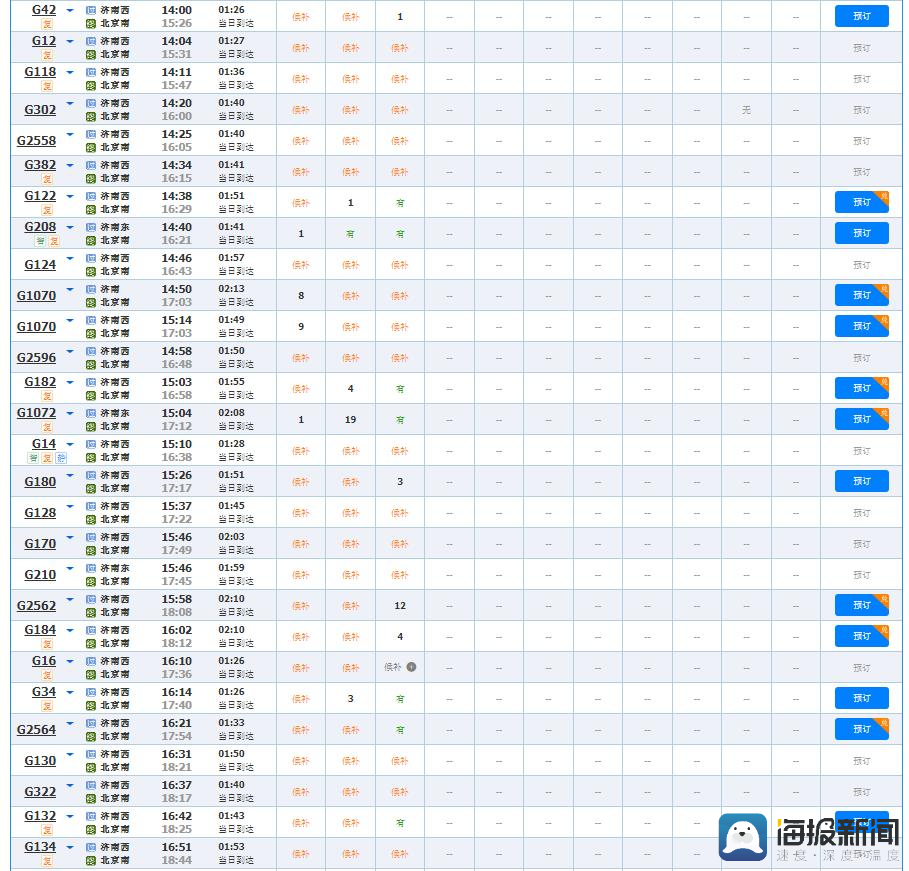This screenshot has width=909, height=871.
Task: Click the 智 icon under train G208
Action: [40, 241]
